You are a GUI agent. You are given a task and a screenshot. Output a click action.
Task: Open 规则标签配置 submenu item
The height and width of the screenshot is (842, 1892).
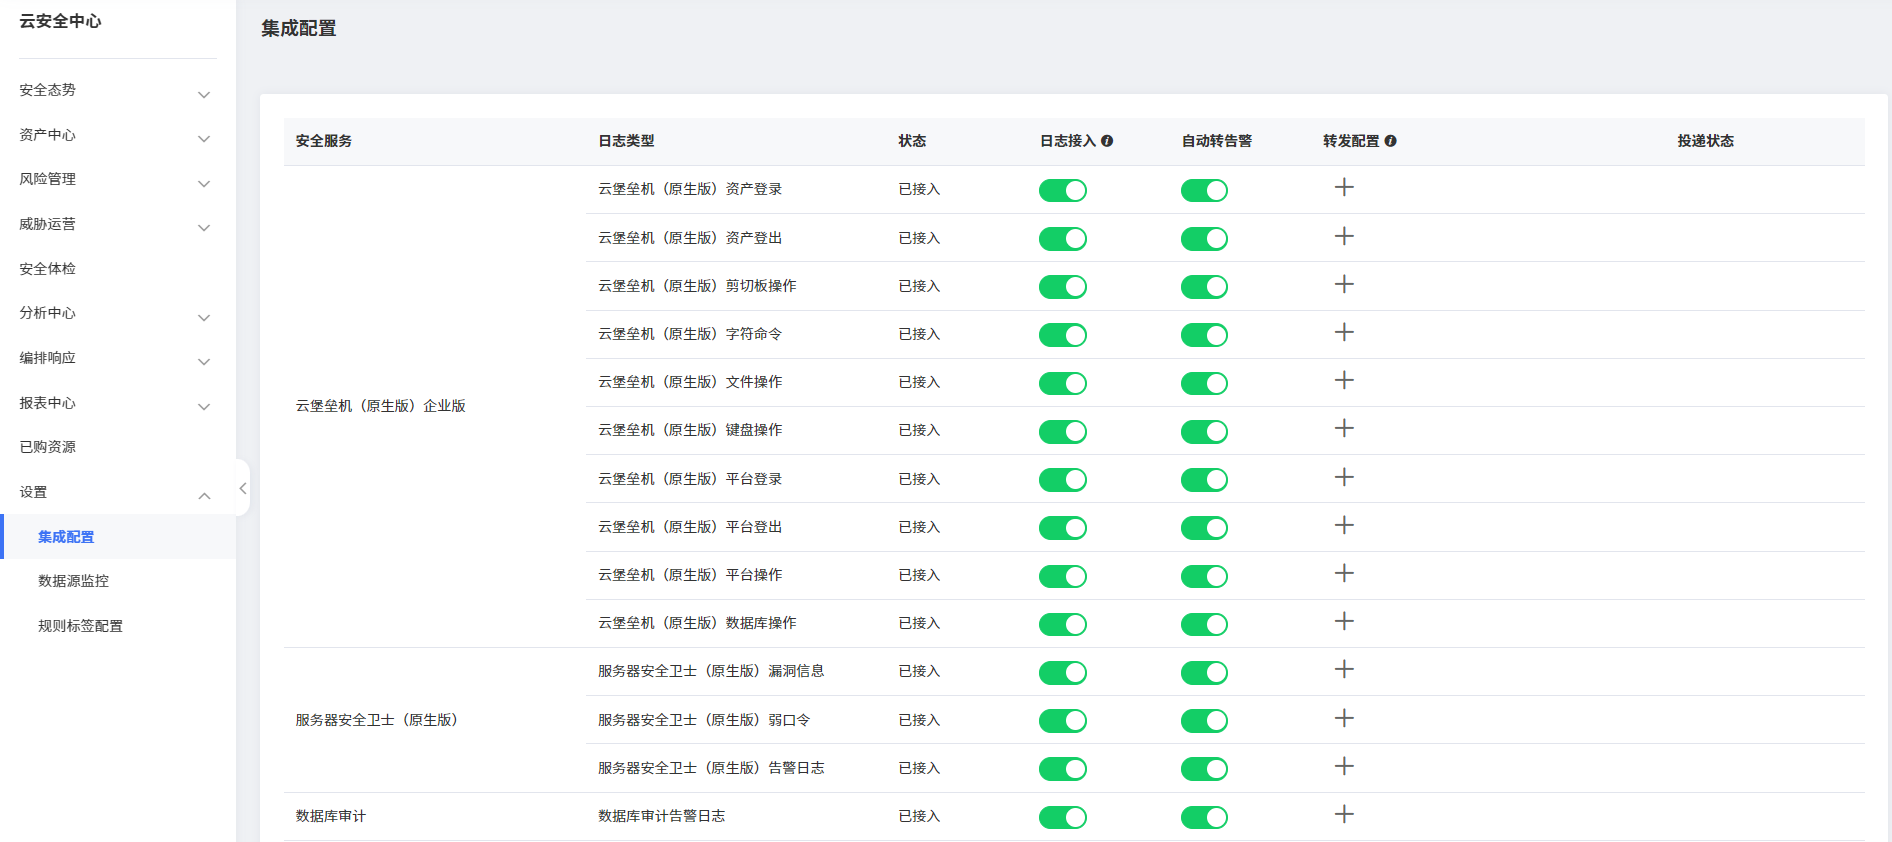click(80, 626)
